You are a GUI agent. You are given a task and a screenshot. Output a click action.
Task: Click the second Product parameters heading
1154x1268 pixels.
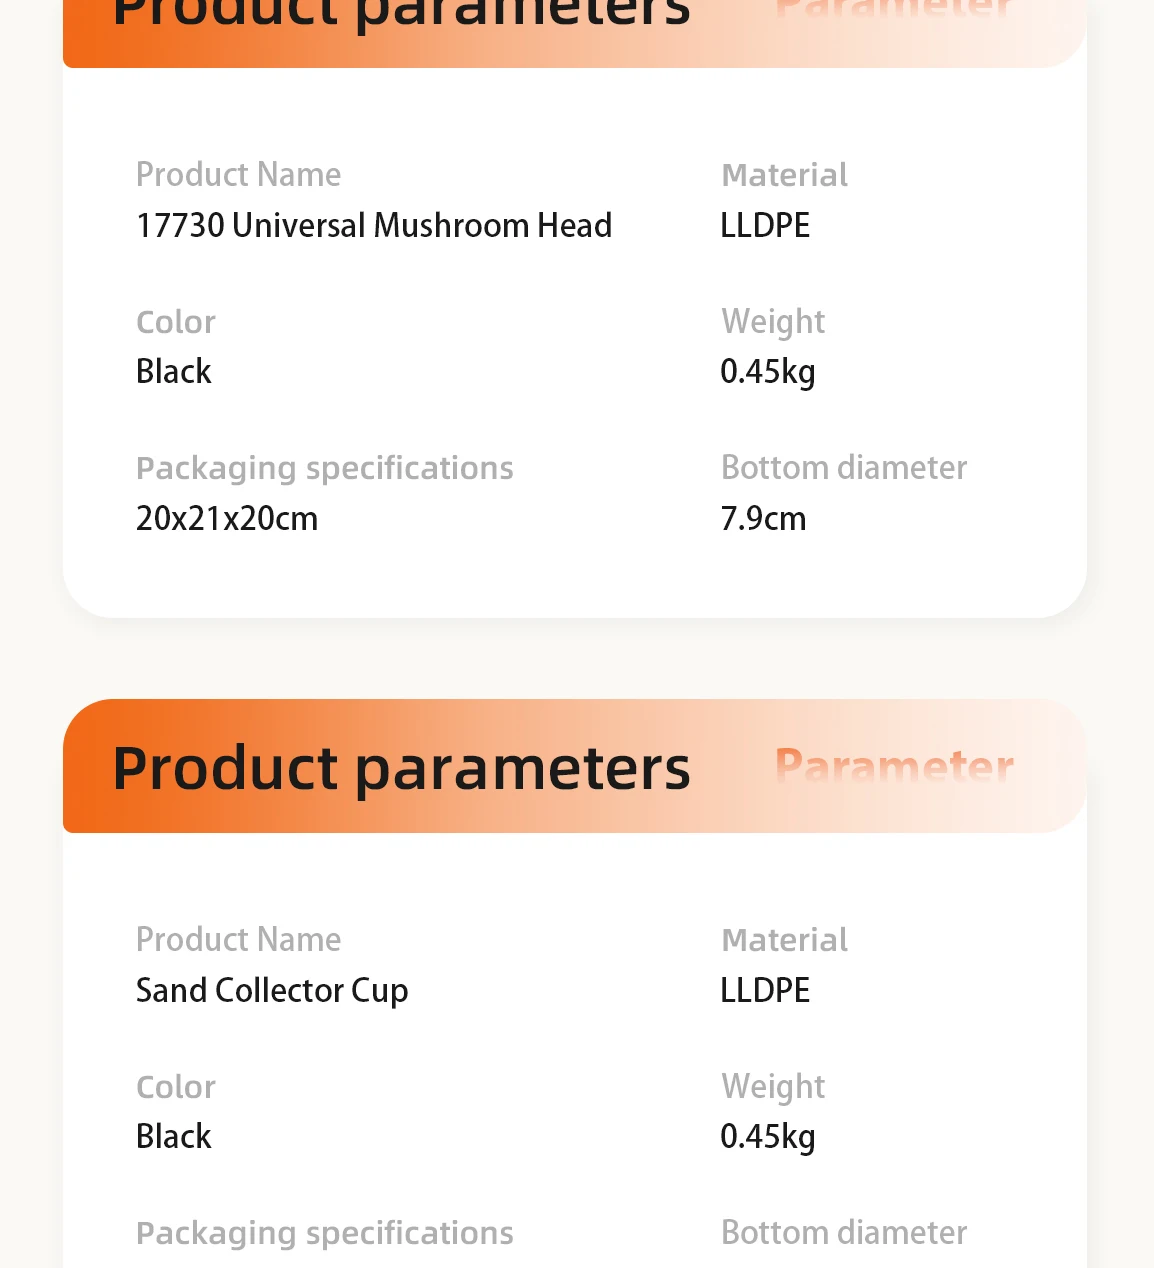(401, 769)
